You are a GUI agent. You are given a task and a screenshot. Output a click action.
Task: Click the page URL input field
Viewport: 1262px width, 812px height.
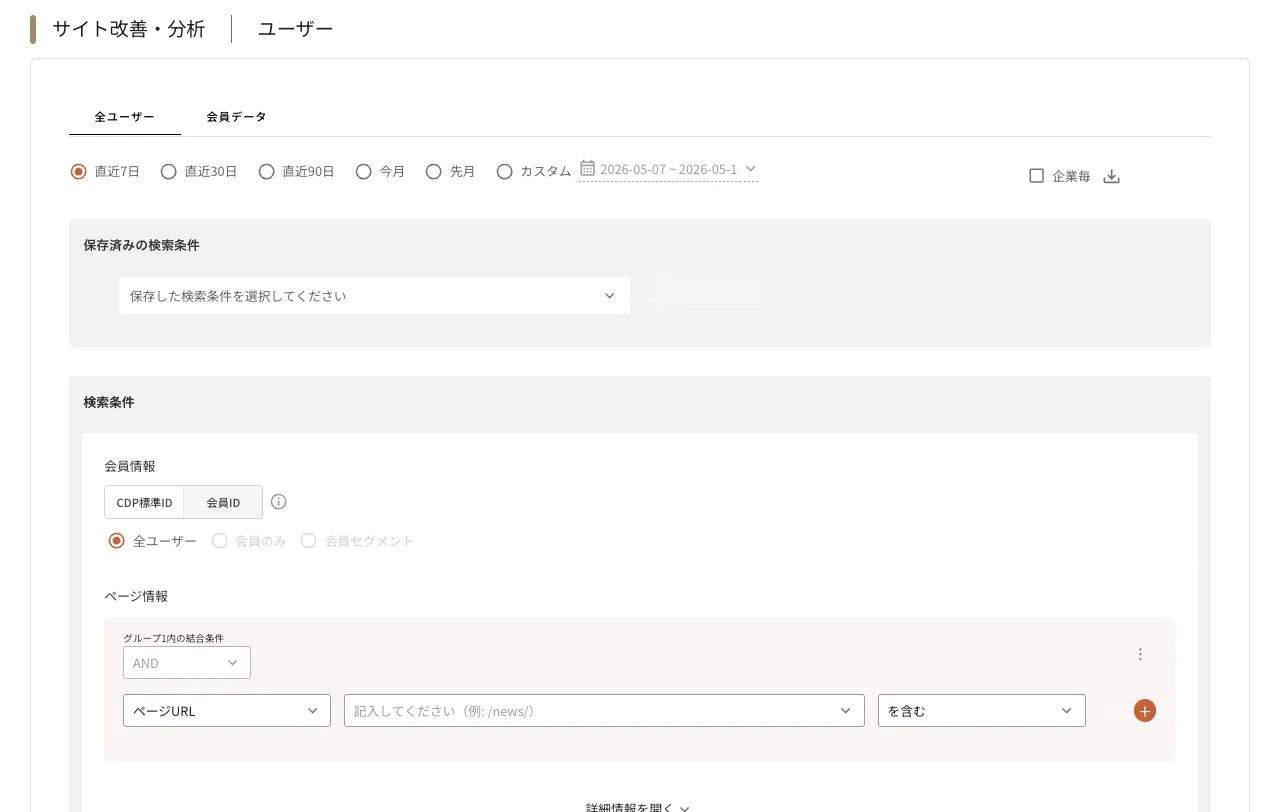pos(604,711)
